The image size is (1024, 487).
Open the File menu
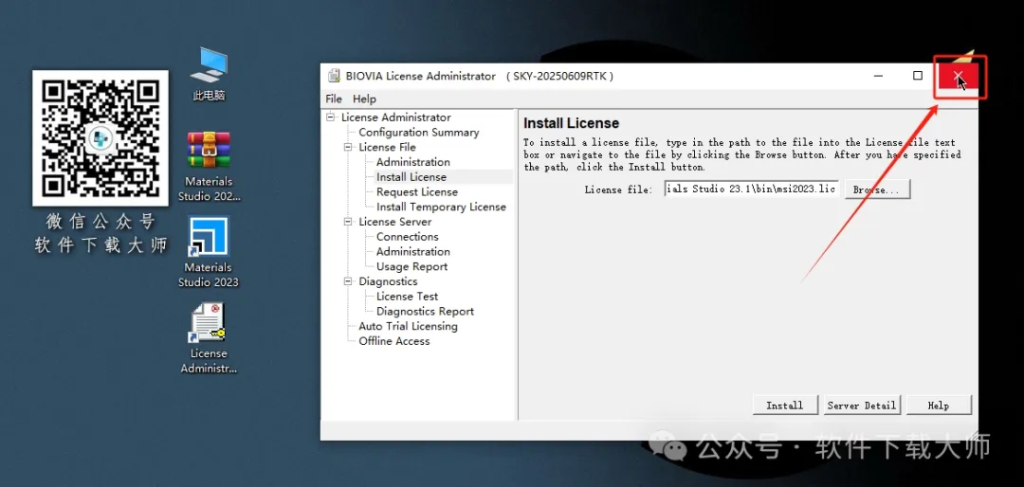point(334,99)
